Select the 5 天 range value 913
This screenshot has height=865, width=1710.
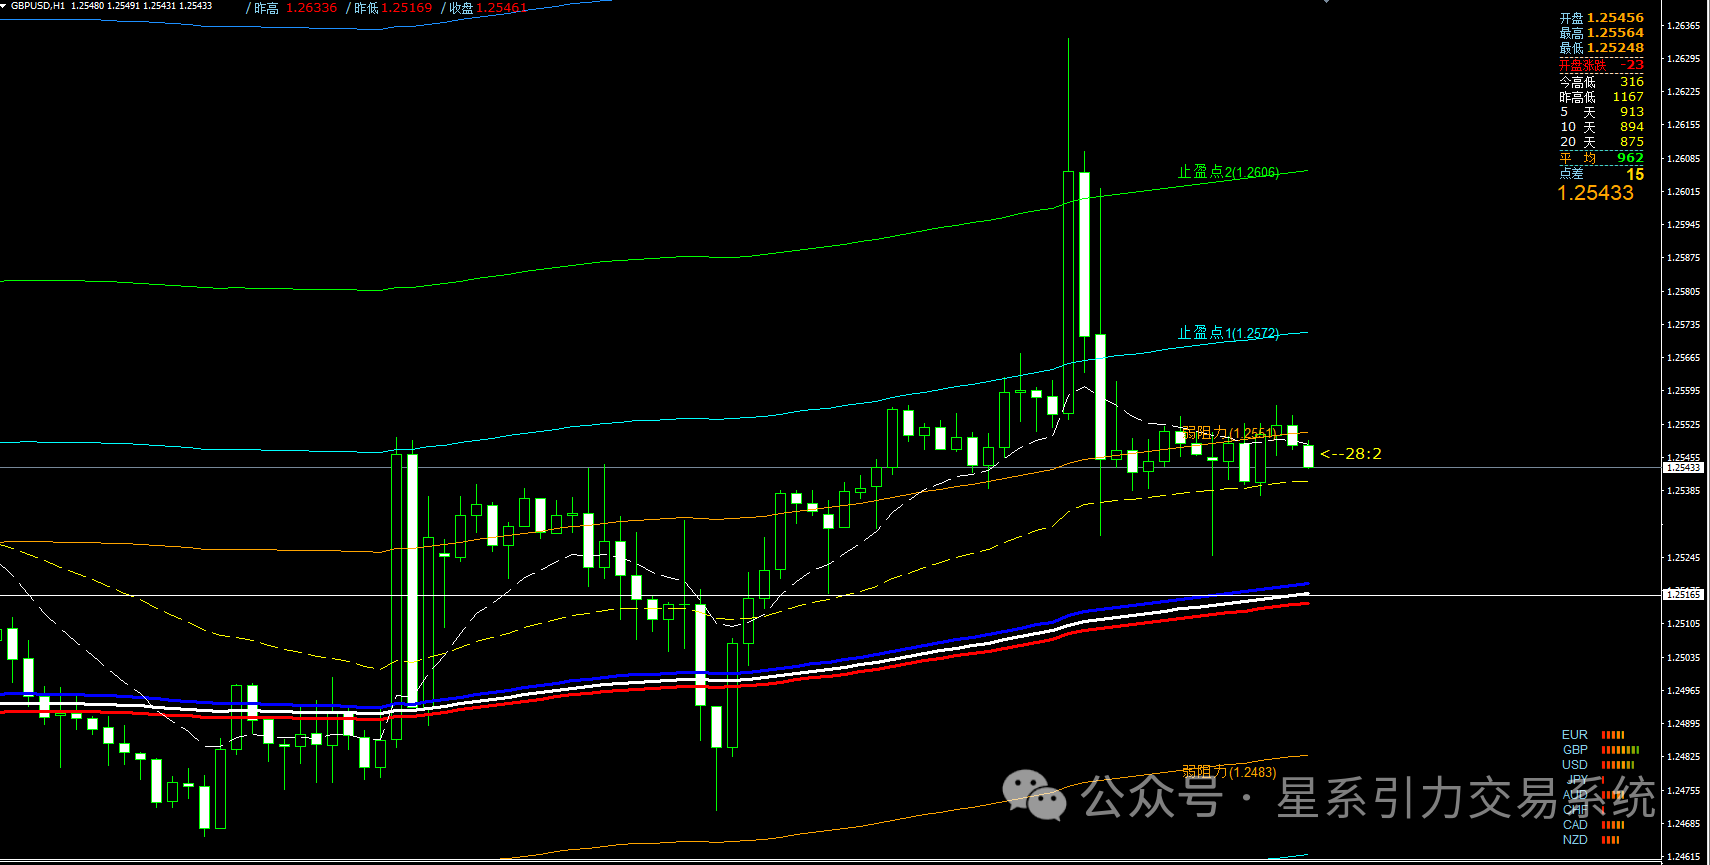tap(1632, 112)
